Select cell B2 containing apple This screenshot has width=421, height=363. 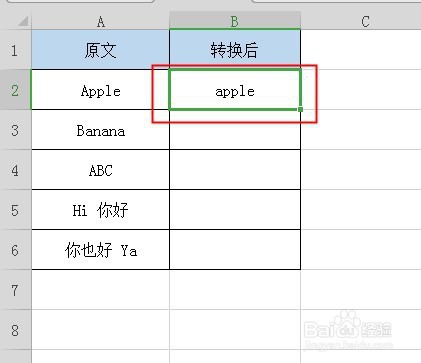tap(235, 89)
